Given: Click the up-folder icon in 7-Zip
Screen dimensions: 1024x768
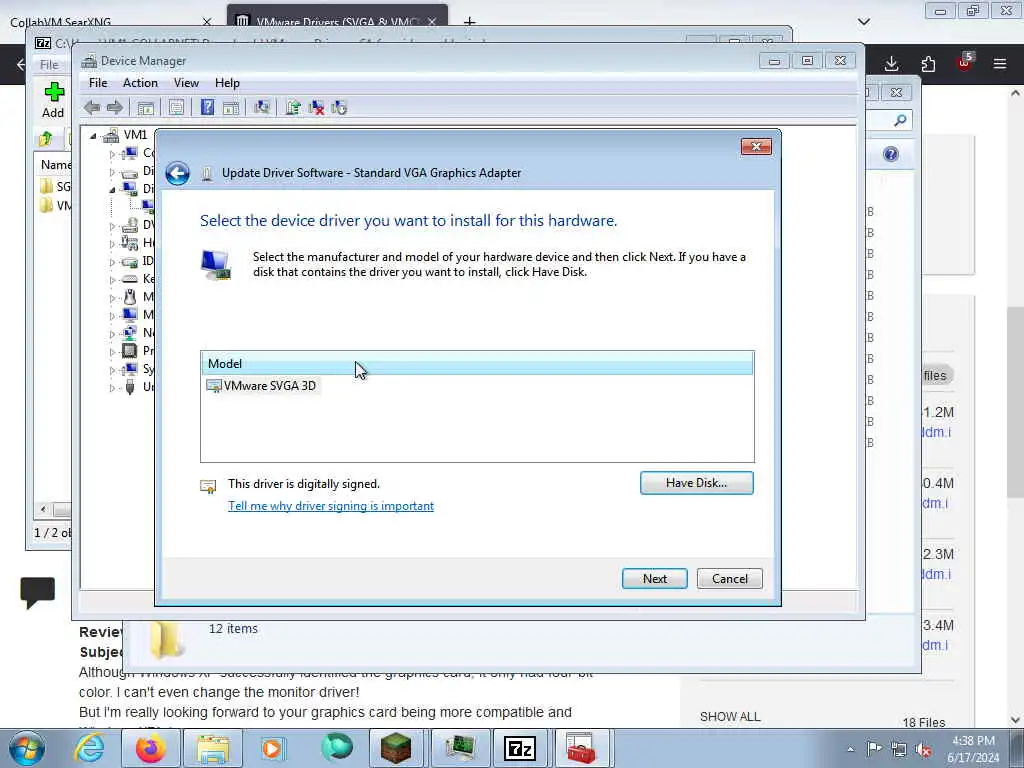Looking at the screenshot, I should click(46, 138).
